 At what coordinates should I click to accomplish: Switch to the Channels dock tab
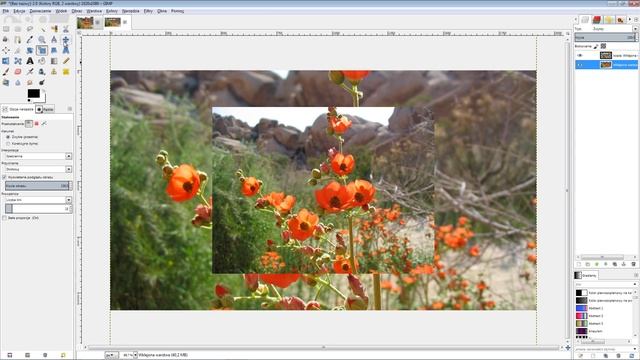point(597,19)
